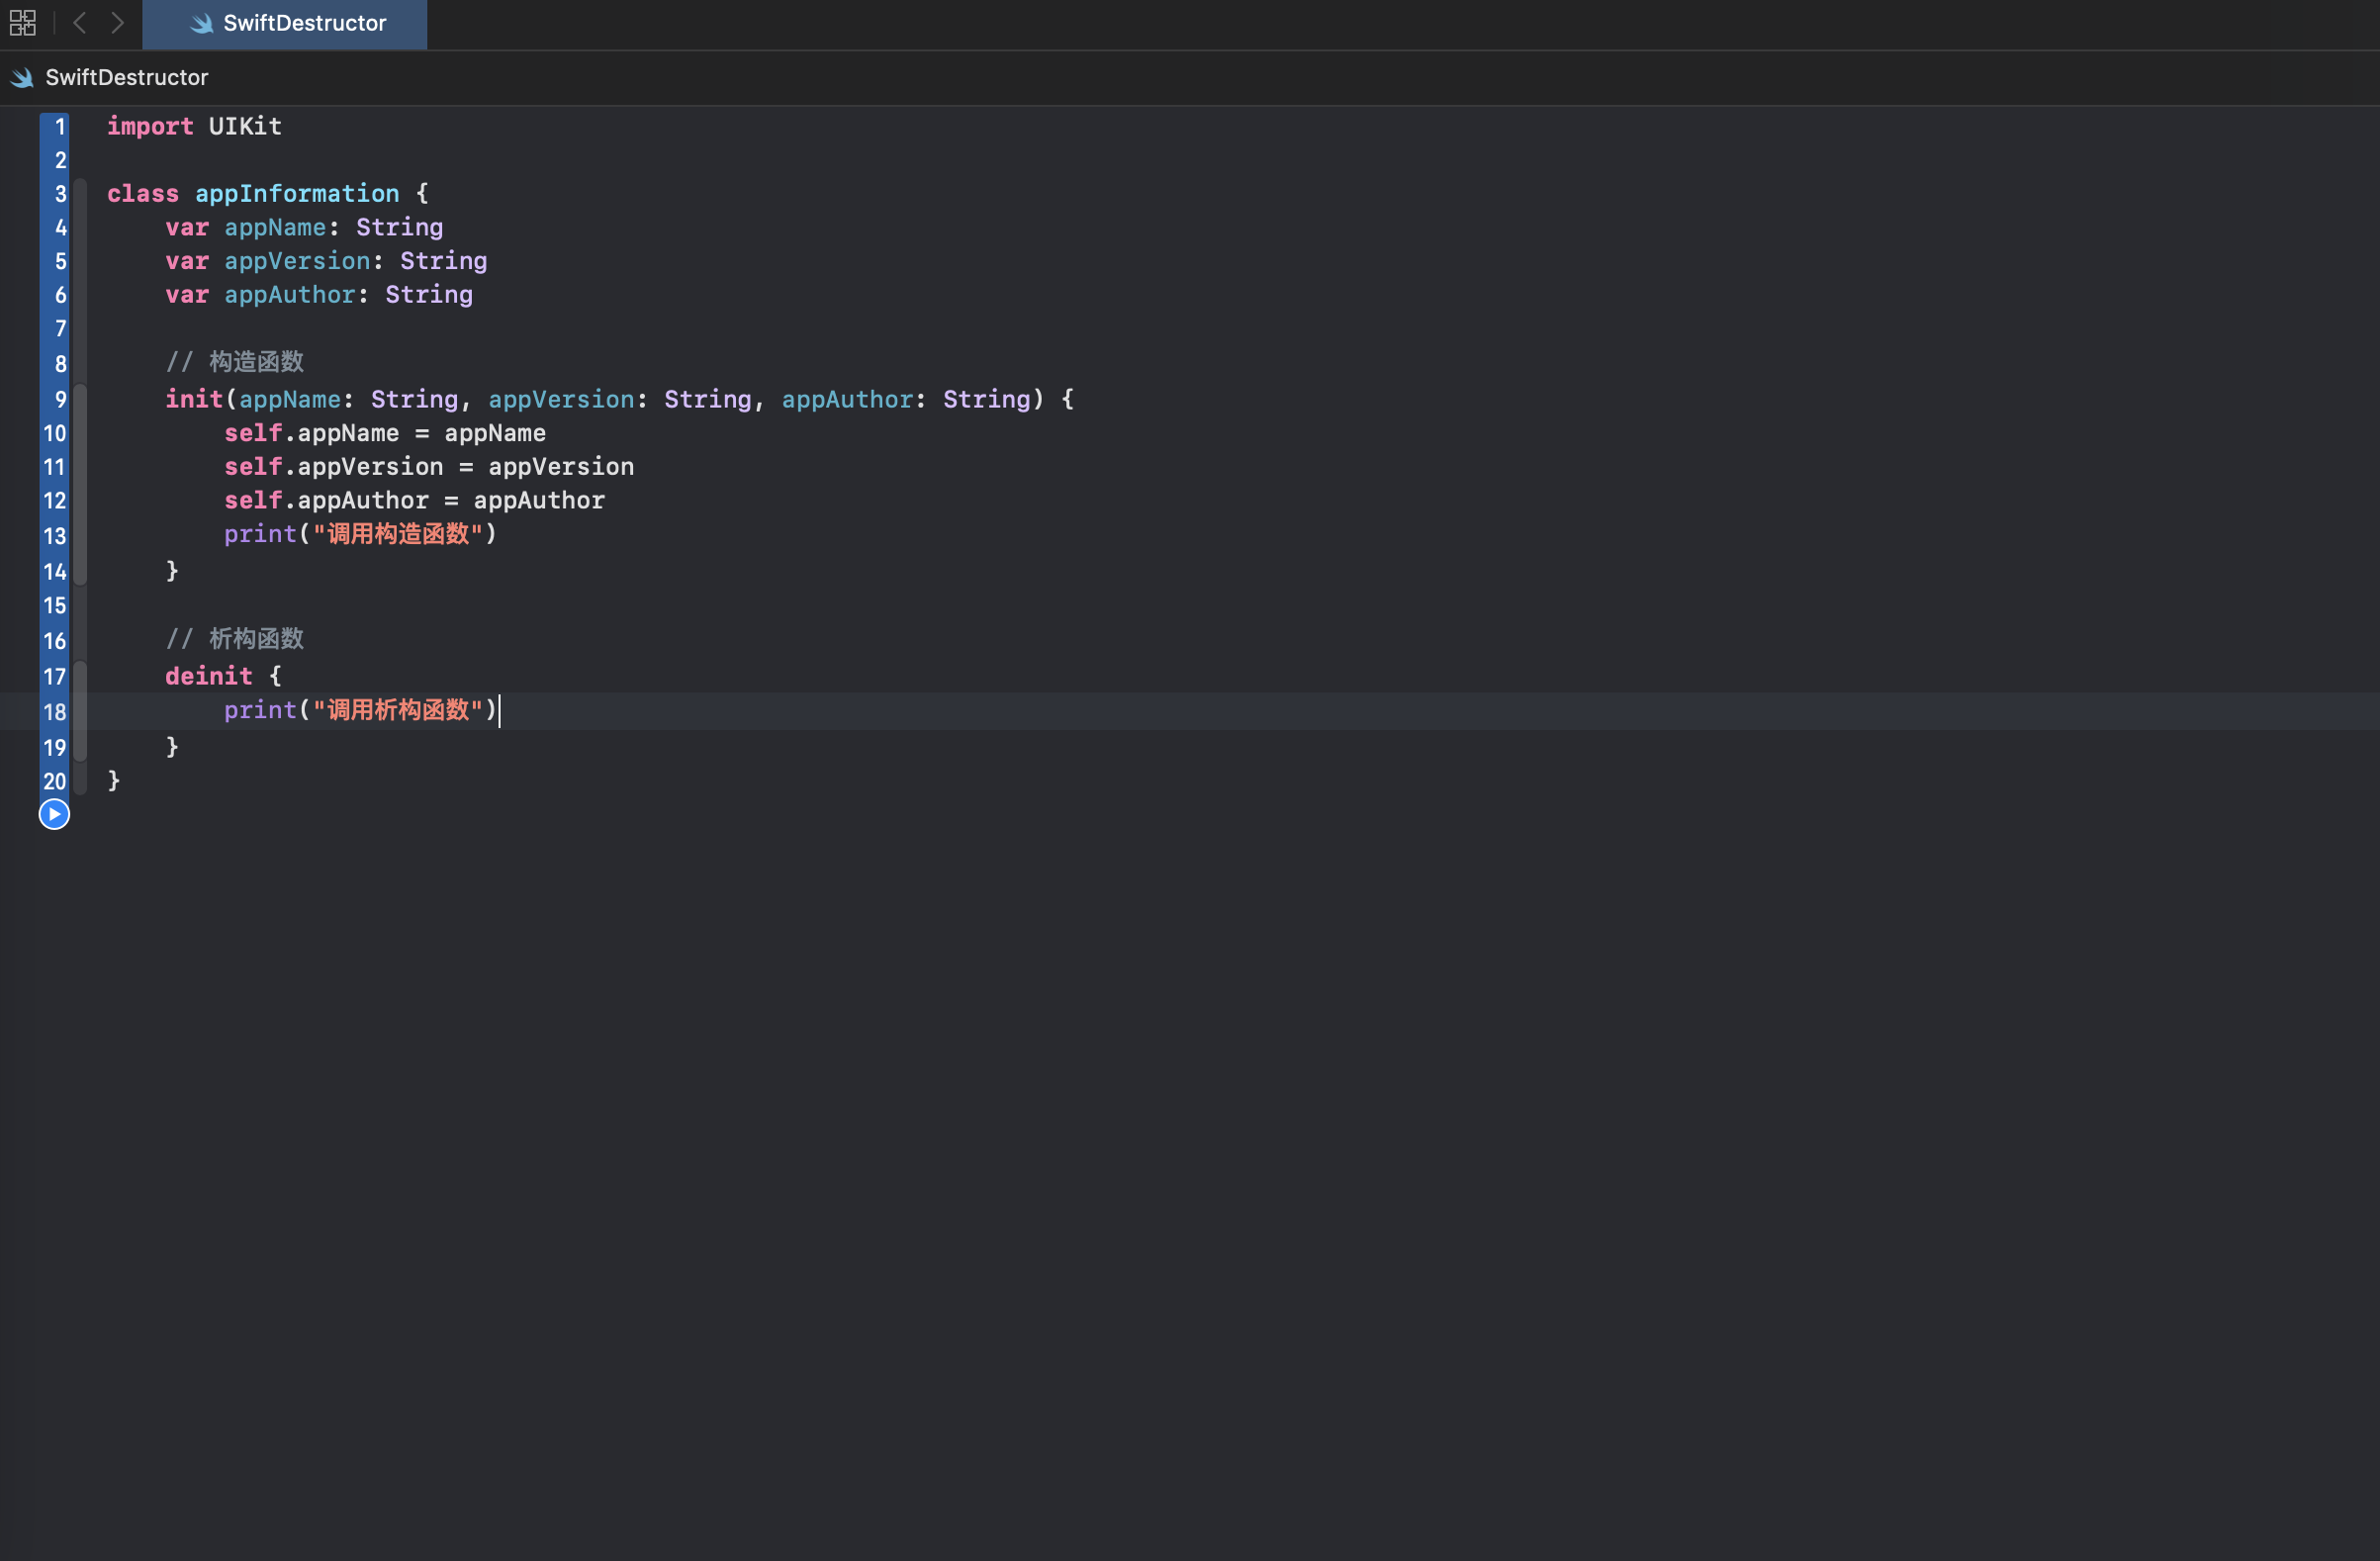Click the Swift icon in the SwiftDestructor tab
Viewport: 2380px width, 1561px height.
tap(201, 23)
